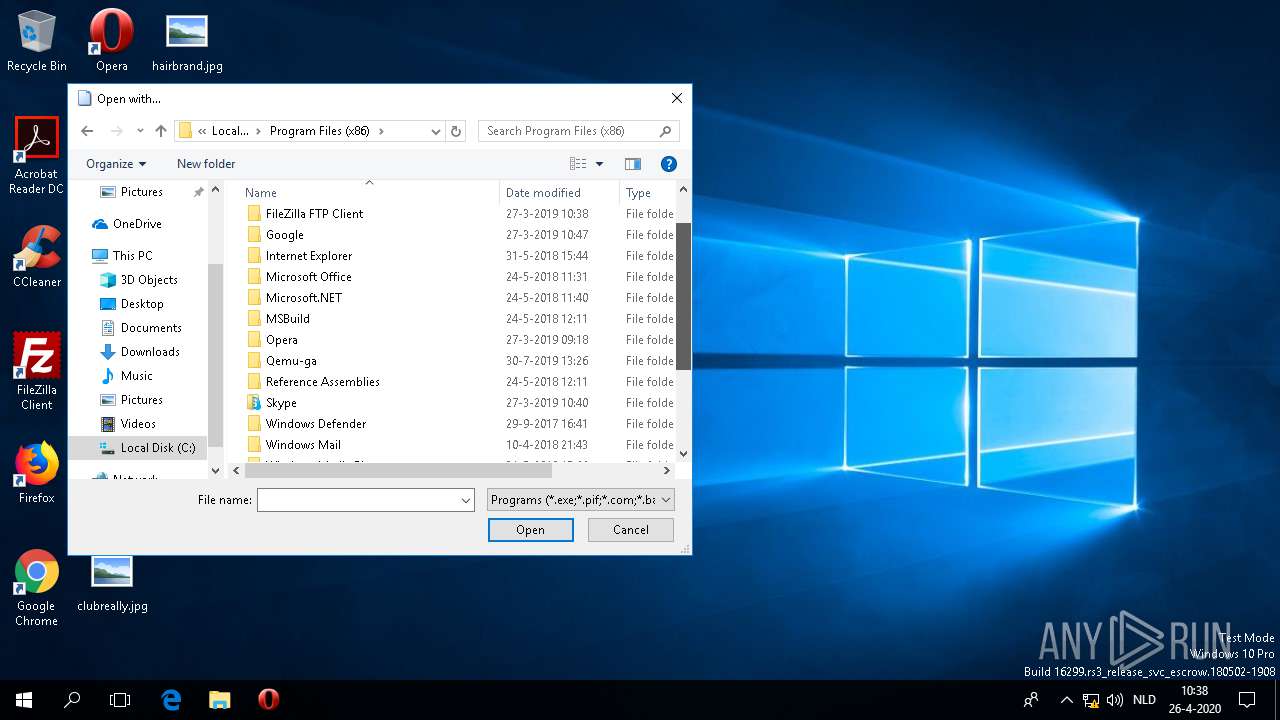Open taskbar search
Screen dimensions: 1280x720
[72, 700]
